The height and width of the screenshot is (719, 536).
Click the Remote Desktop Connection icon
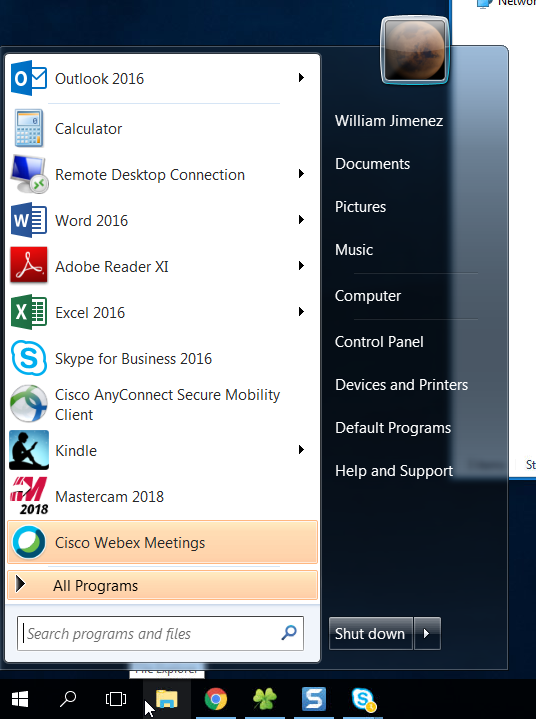coord(29,174)
